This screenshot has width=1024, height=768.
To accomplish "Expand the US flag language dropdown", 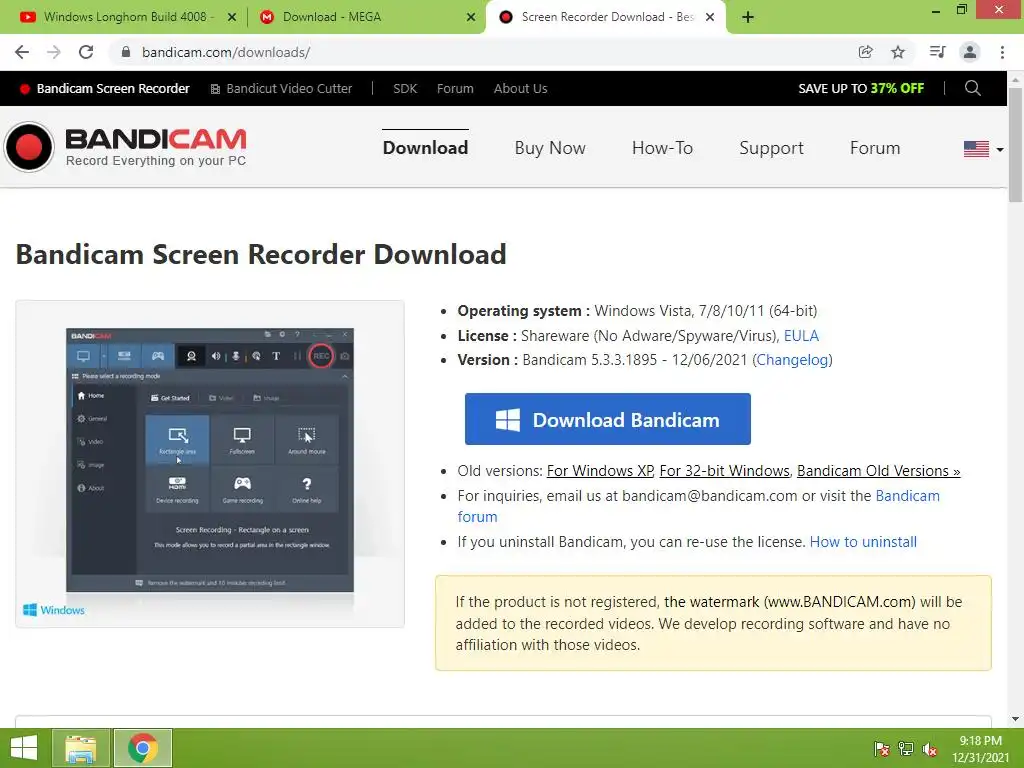I will (x=984, y=149).
